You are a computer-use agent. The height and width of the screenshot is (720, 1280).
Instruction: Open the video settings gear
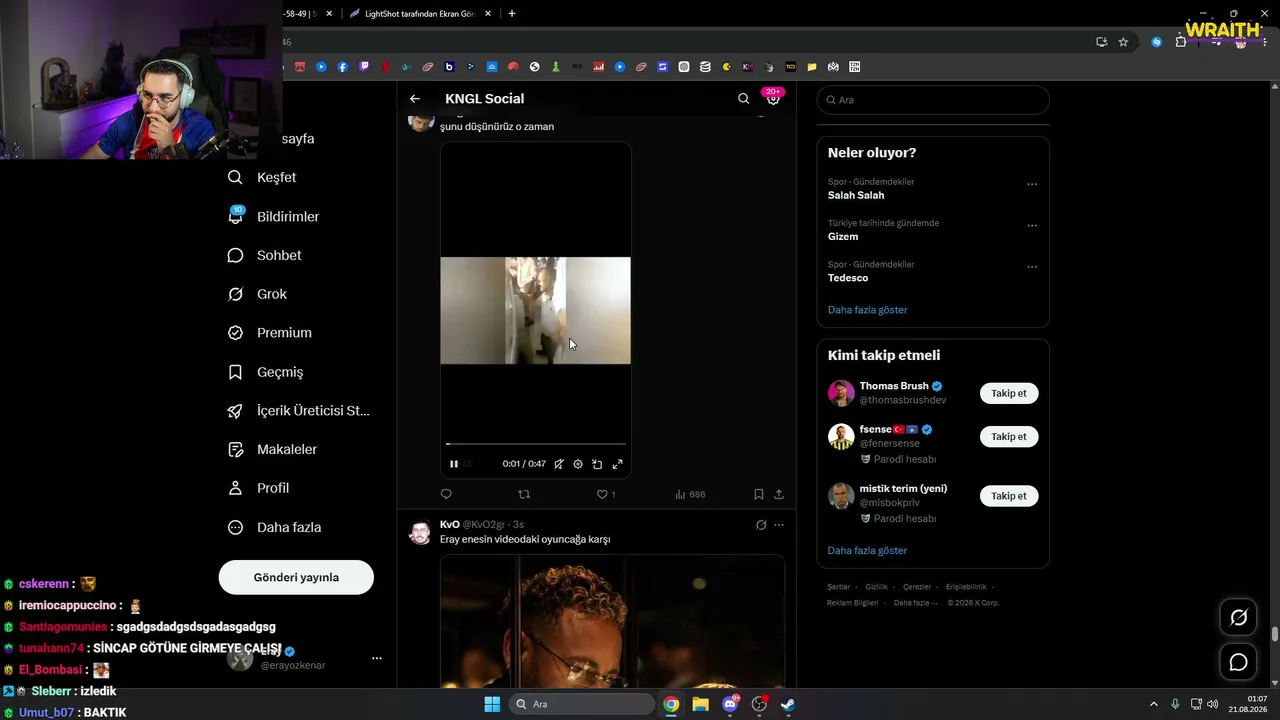[x=578, y=464]
